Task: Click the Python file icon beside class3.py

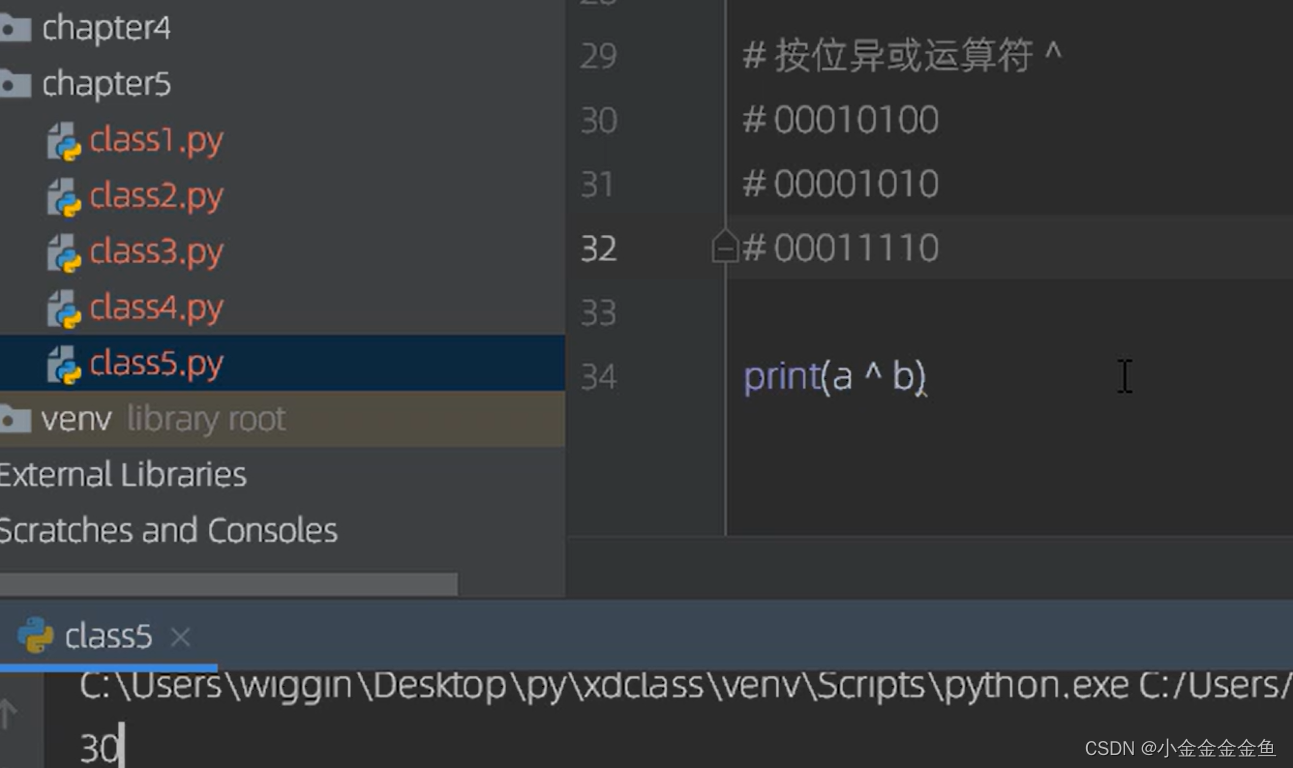Action: [66, 252]
